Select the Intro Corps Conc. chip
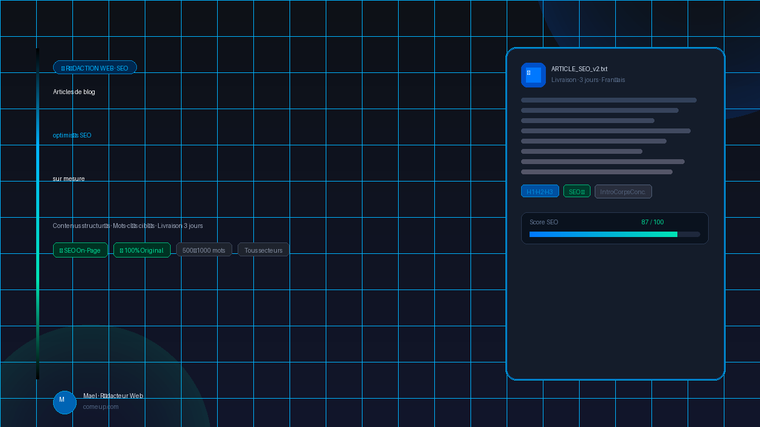Viewport: 760px width, 427px height. 623,191
